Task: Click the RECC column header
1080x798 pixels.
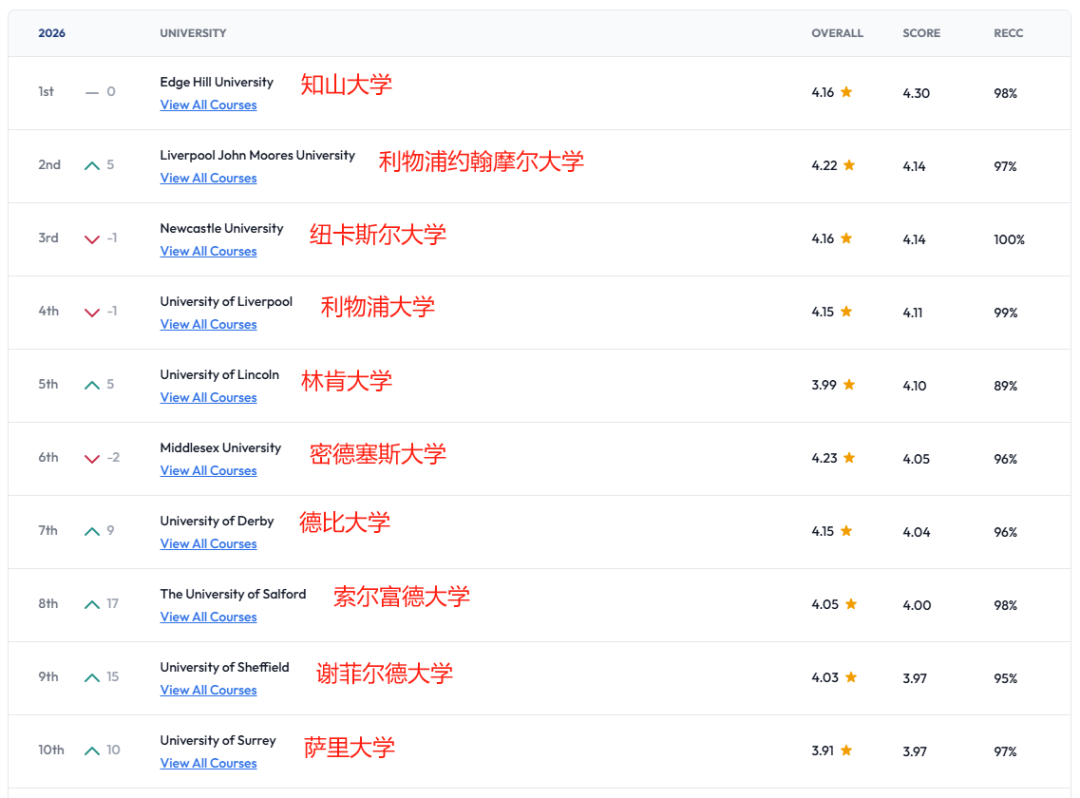Action: click(x=1008, y=33)
